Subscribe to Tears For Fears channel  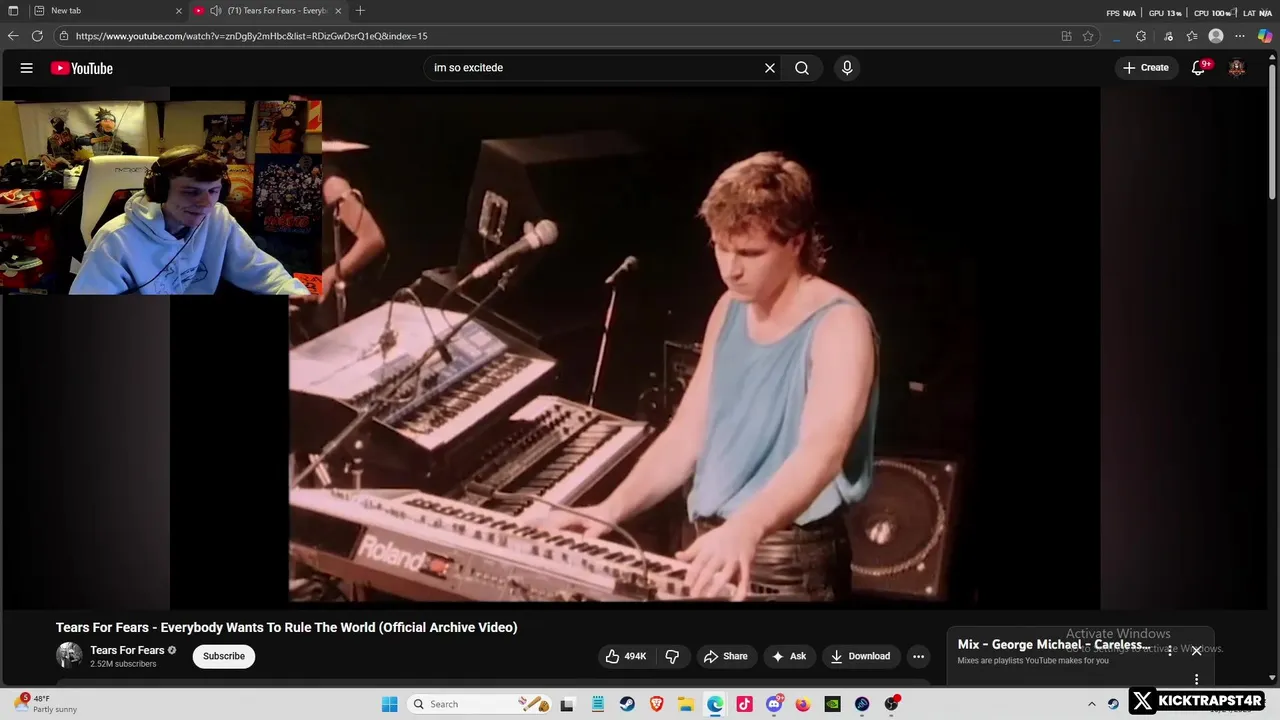tap(224, 656)
